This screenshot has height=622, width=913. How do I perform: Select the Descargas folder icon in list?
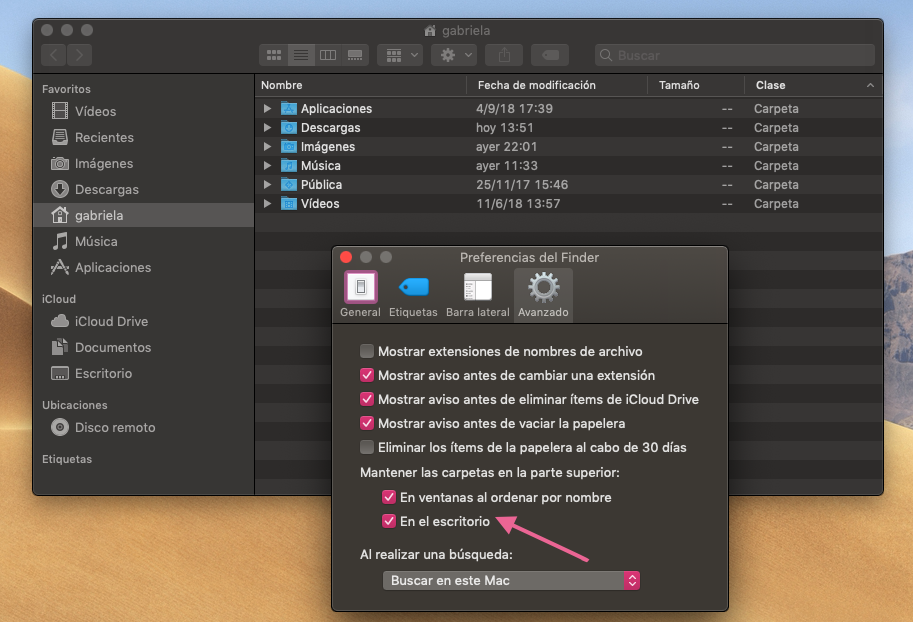point(289,128)
